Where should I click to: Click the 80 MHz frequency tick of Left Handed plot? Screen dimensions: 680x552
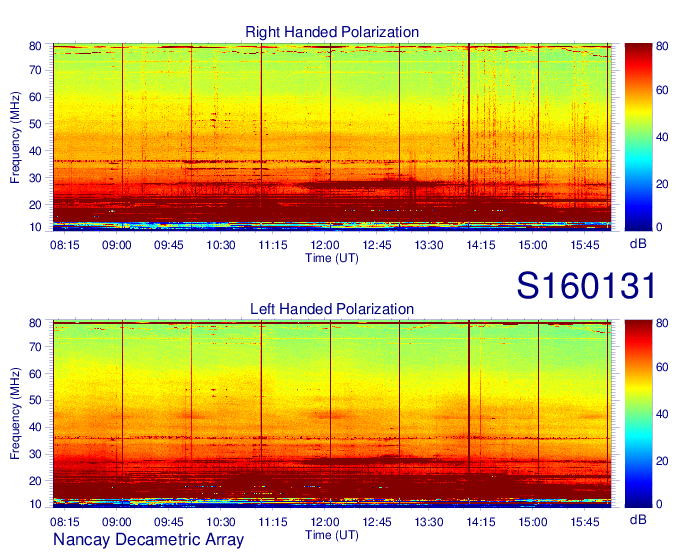[35, 323]
